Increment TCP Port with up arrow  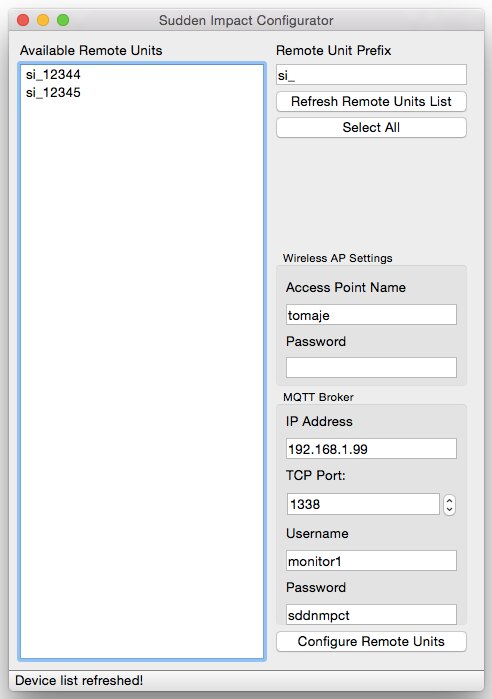click(x=449, y=500)
